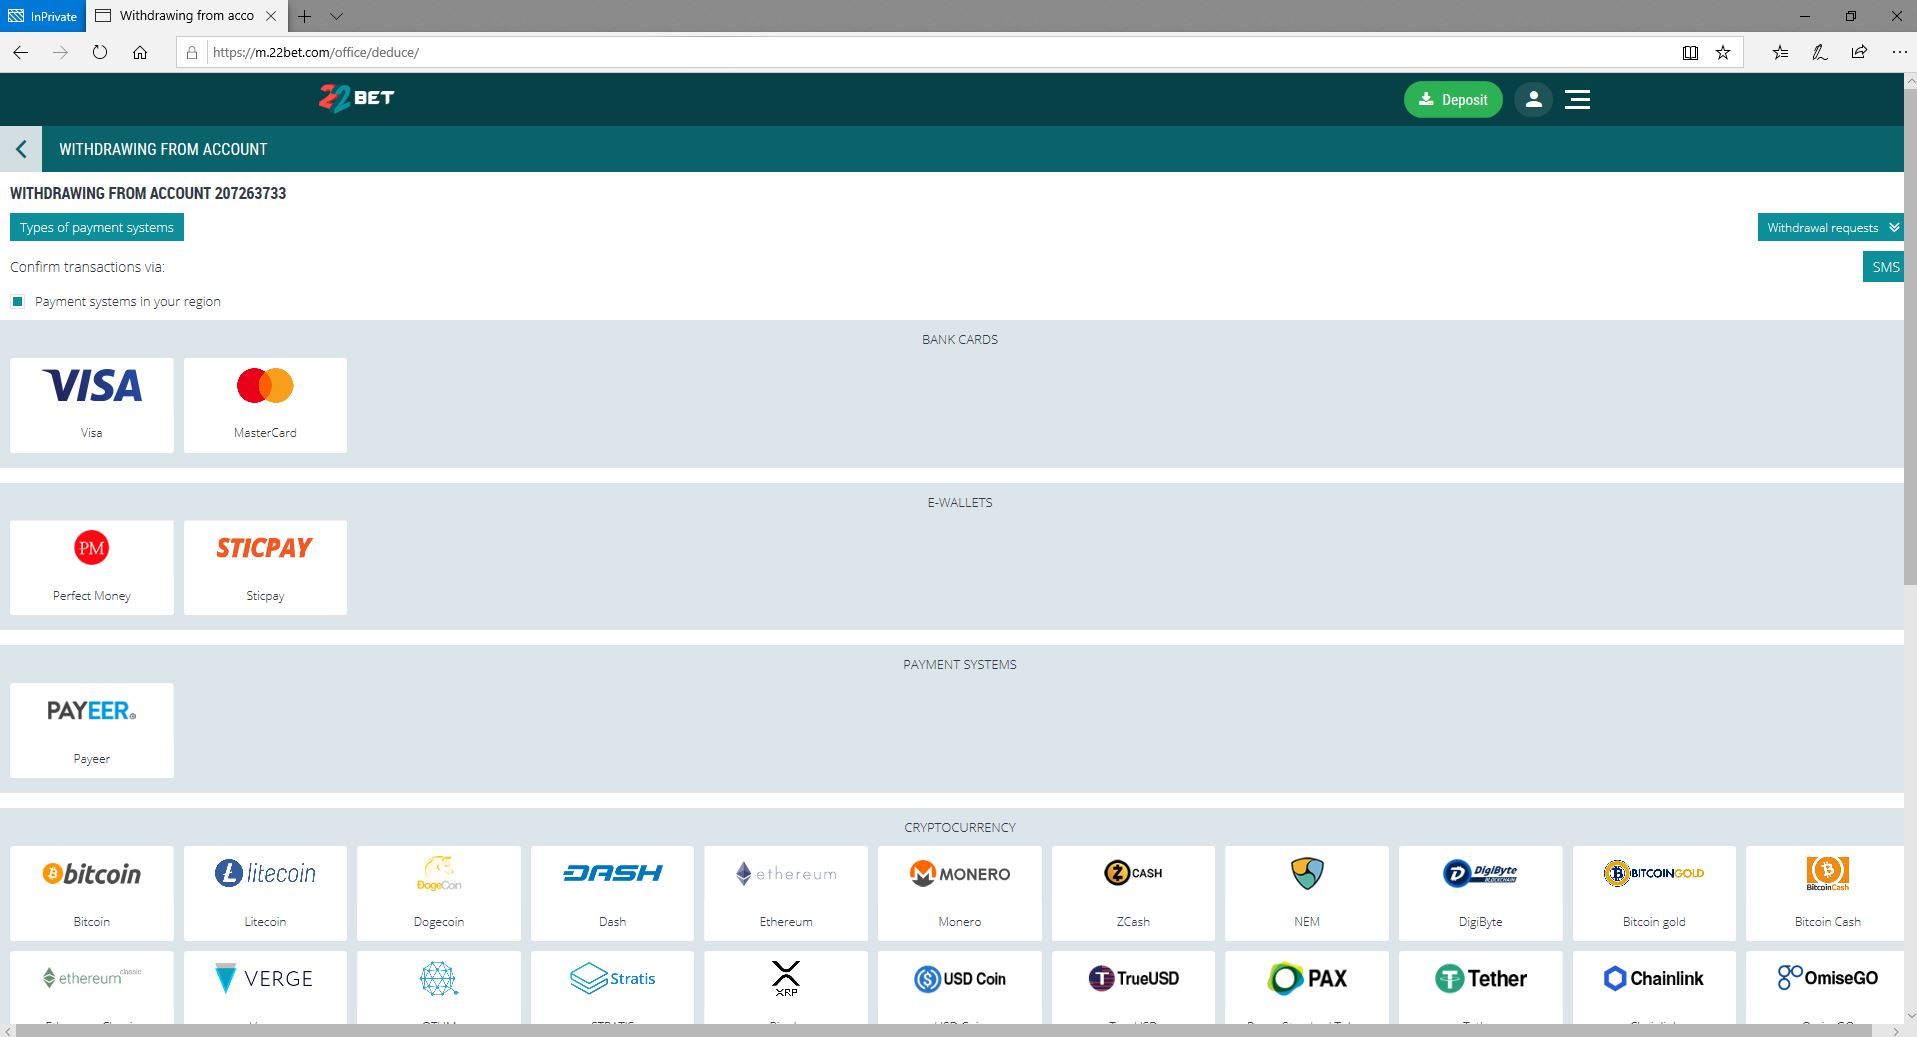Click the 22BET logo
The width and height of the screenshot is (1917, 1037).
(357, 98)
